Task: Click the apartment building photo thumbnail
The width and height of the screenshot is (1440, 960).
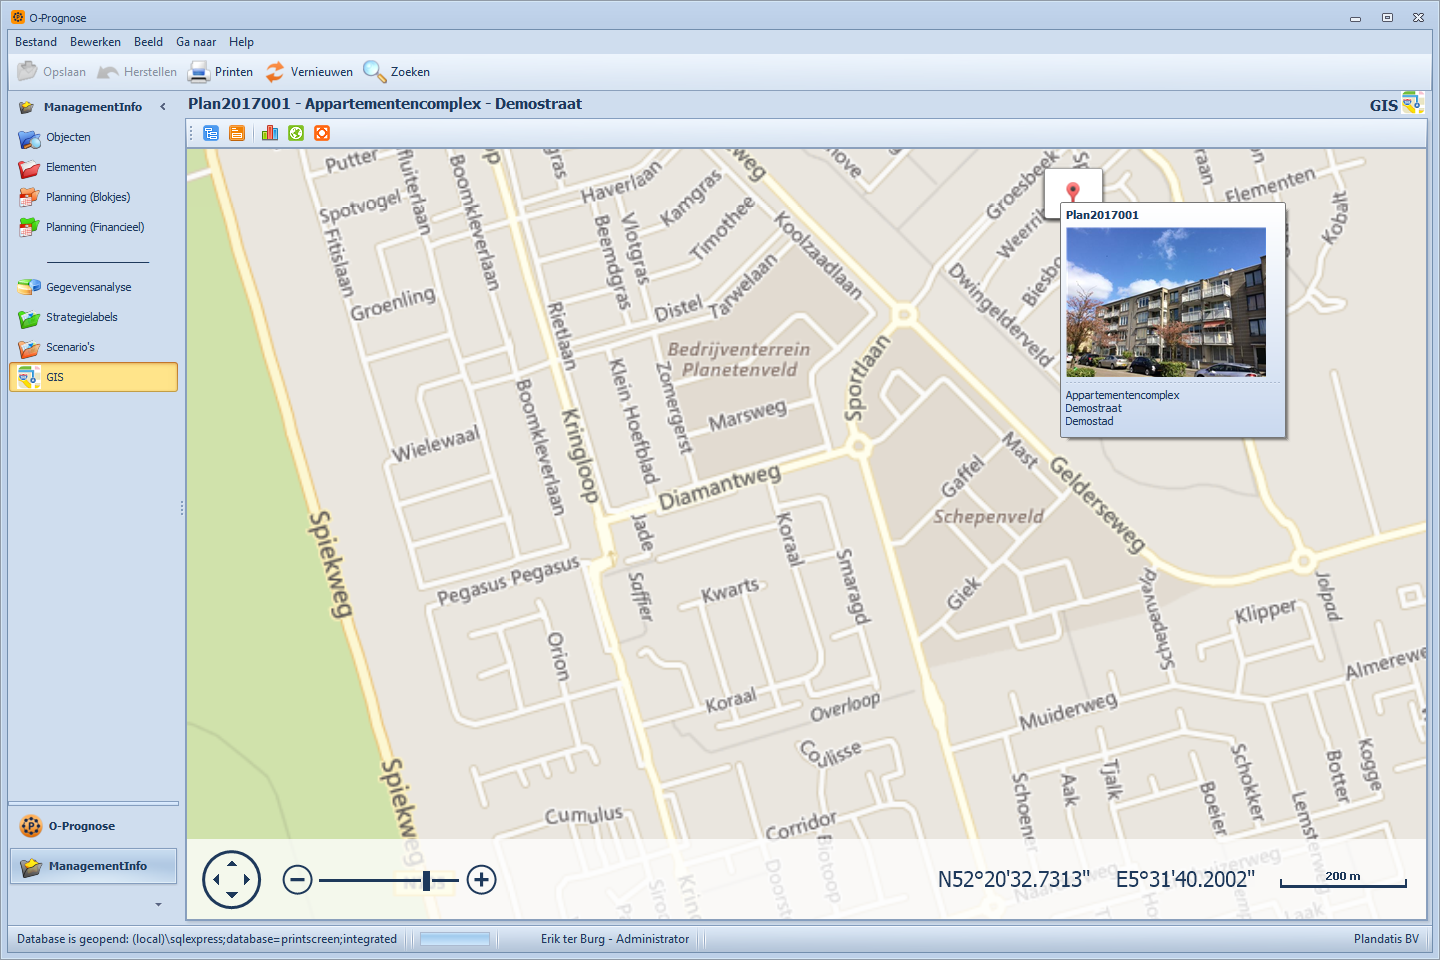Action: (1166, 302)
